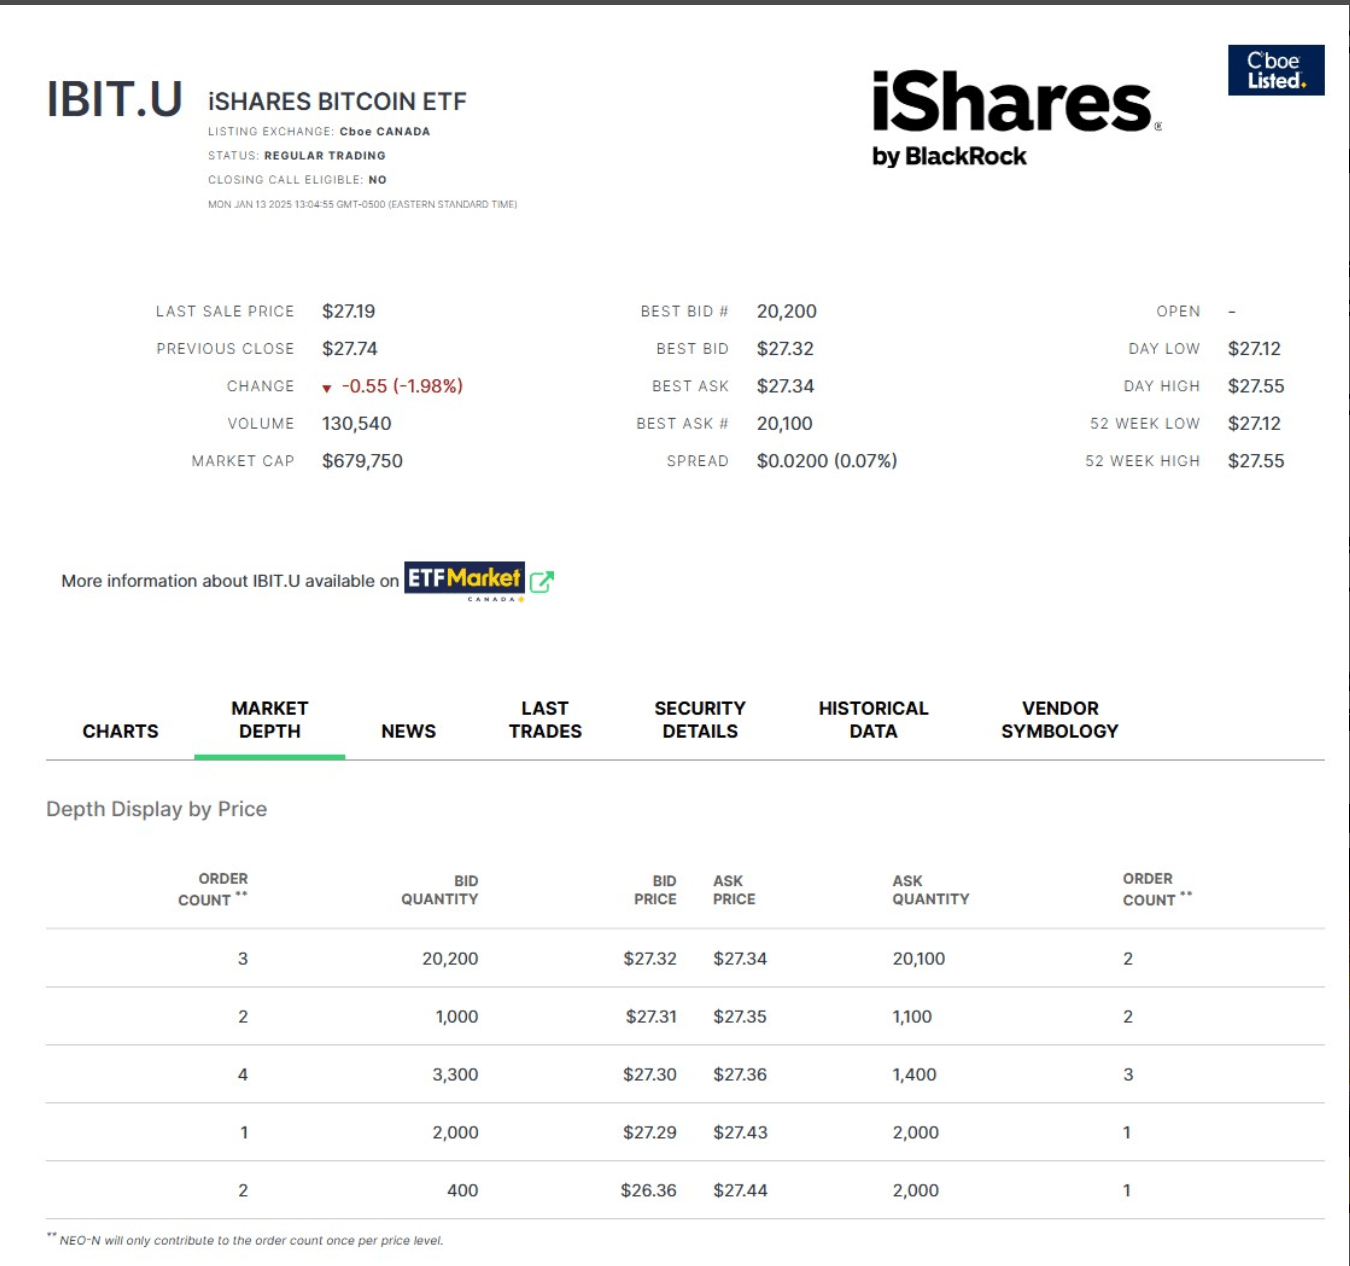Screen dimensions: 1350x1266
Task: Click the Cboe Listed badge
Action: pos(1276,70)
